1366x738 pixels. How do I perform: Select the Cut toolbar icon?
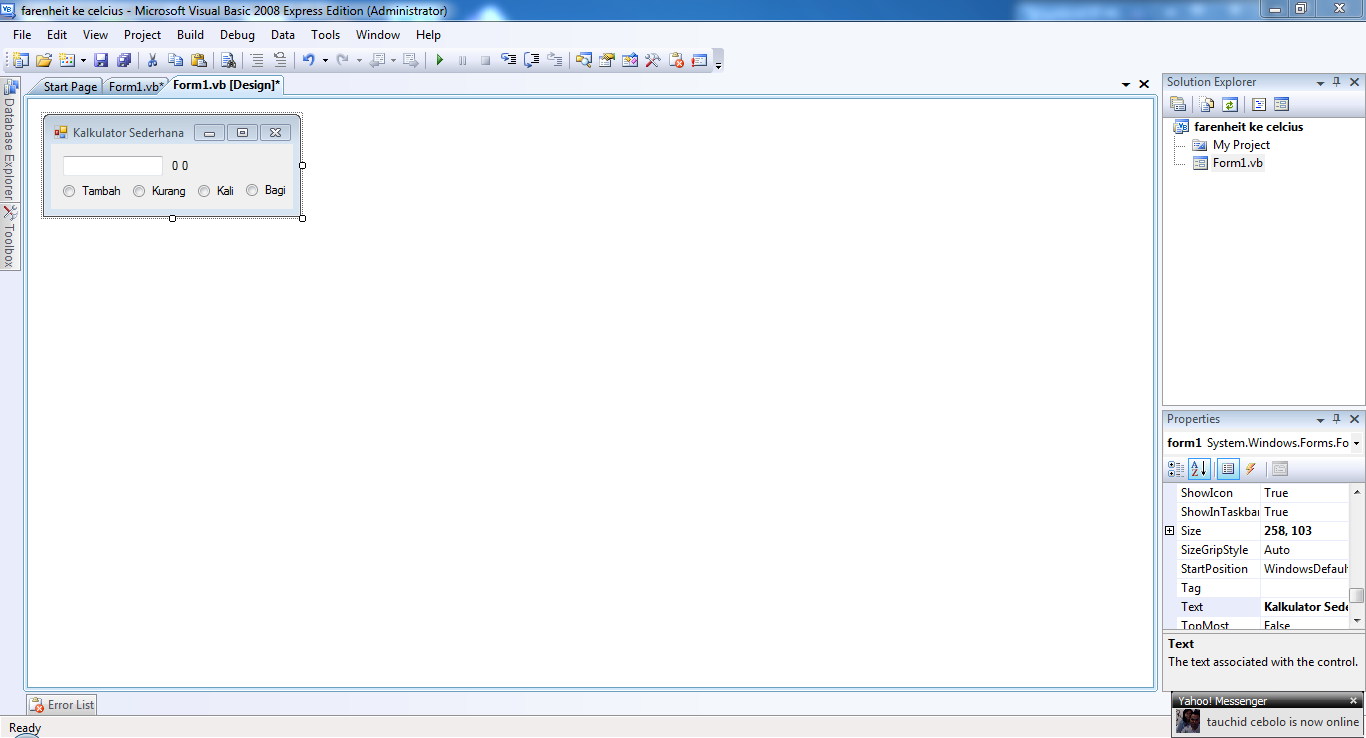pos(152,60)
